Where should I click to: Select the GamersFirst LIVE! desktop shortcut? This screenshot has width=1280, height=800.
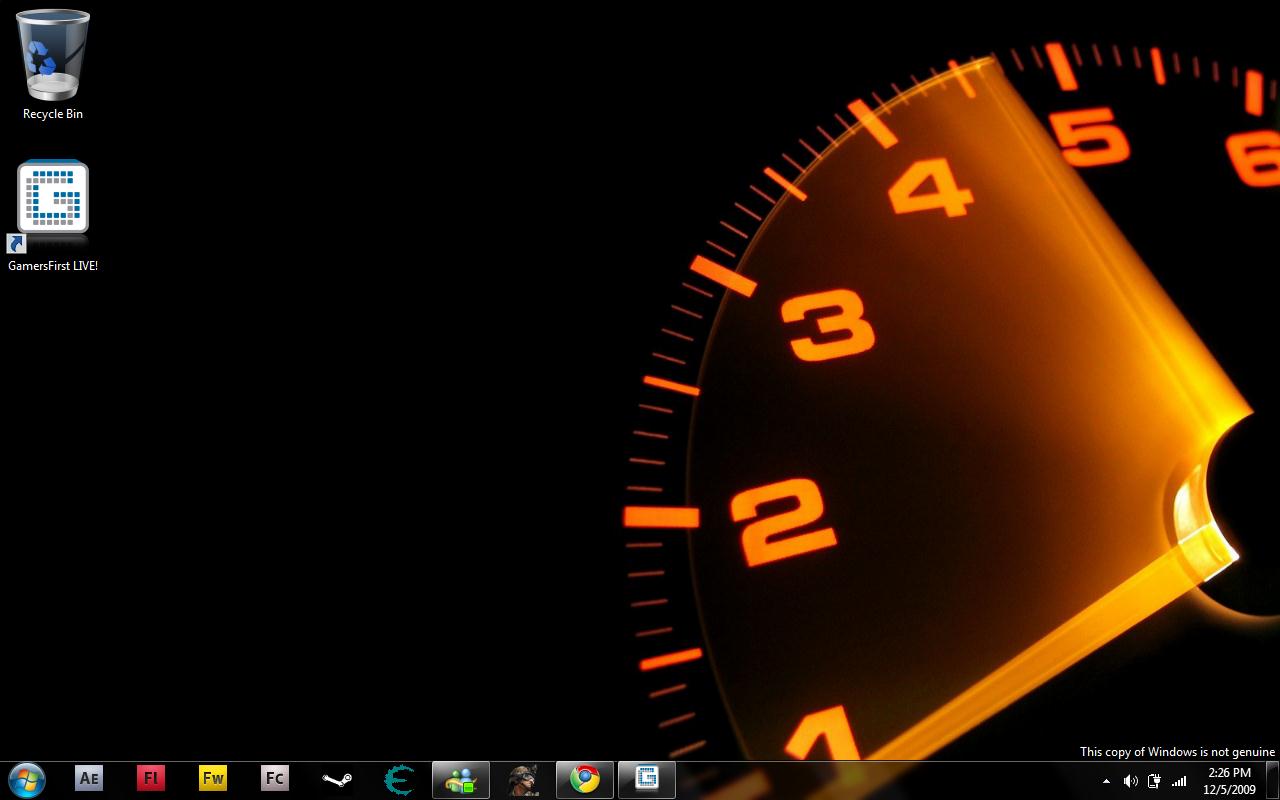(53, 216)
